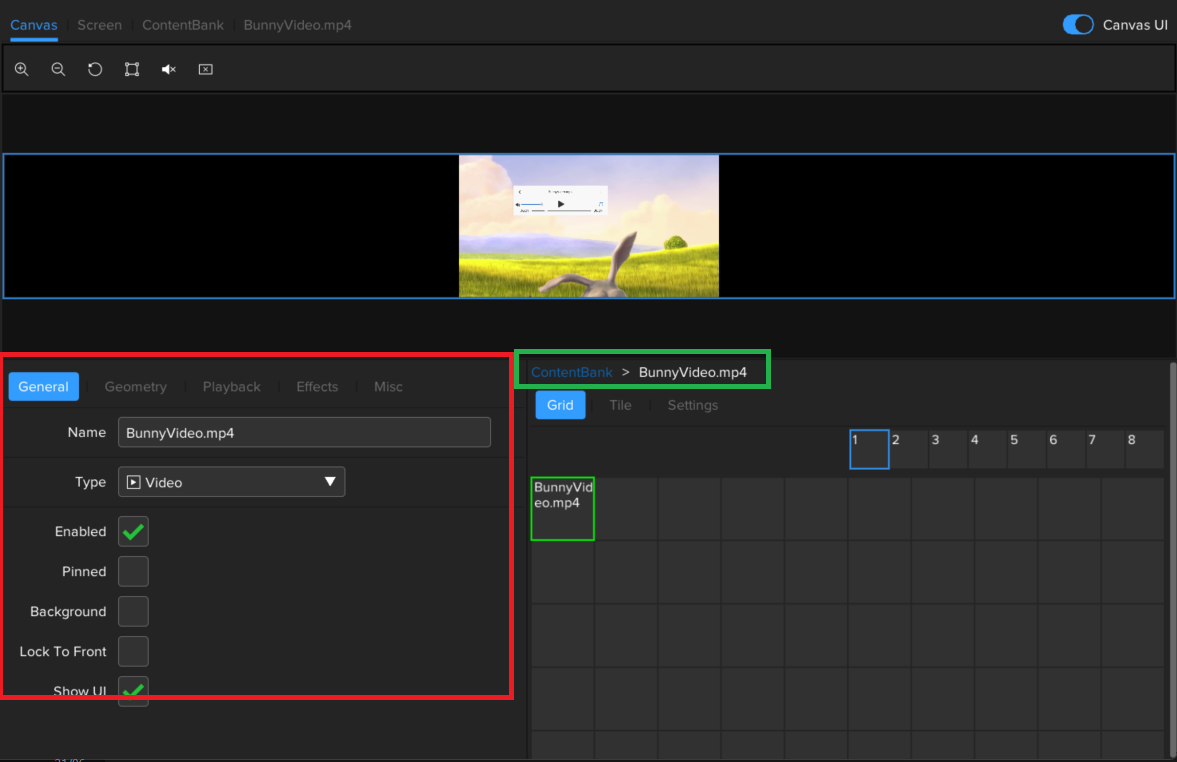Select the Tile view button

[x=620, y=405]
